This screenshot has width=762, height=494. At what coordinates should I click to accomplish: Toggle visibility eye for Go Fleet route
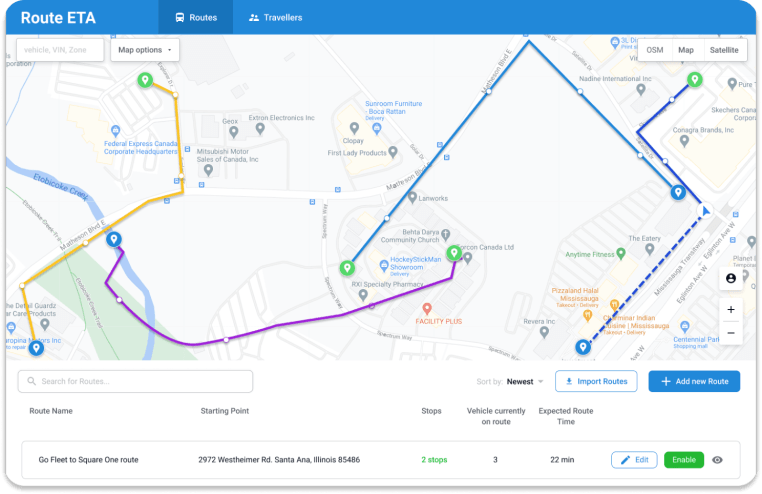coord(718,460)
